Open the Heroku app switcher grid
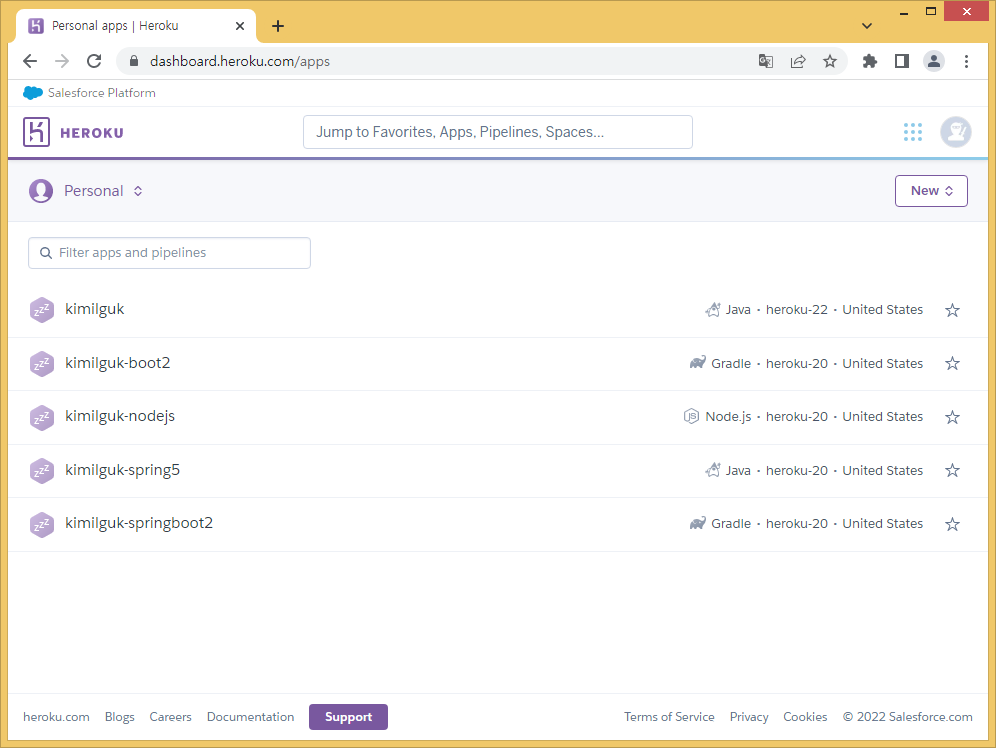Image resolution: width=996 pixels, height=748 pixels. point(913,132)
